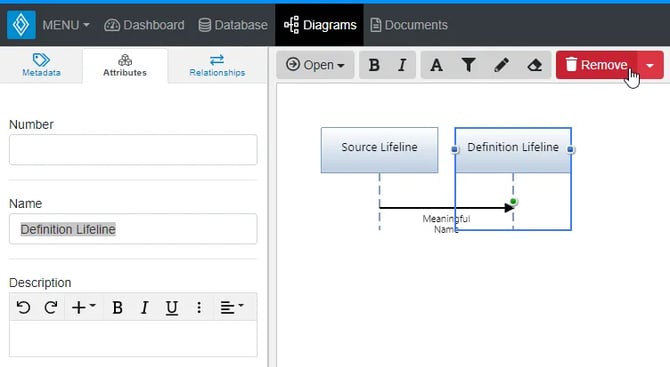Open the Documents section
This screenshot has height=367, width=670.
pyautogui.click(x=409, y=25)
